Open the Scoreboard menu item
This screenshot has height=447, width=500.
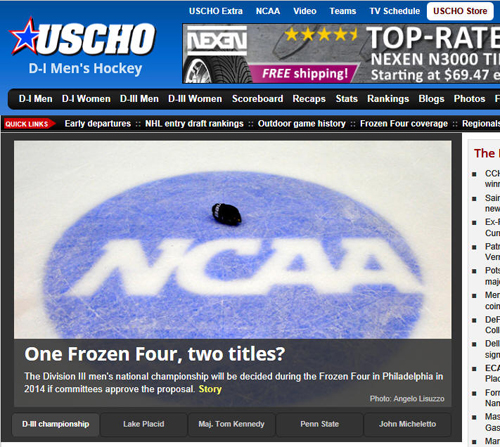(257, 99)
